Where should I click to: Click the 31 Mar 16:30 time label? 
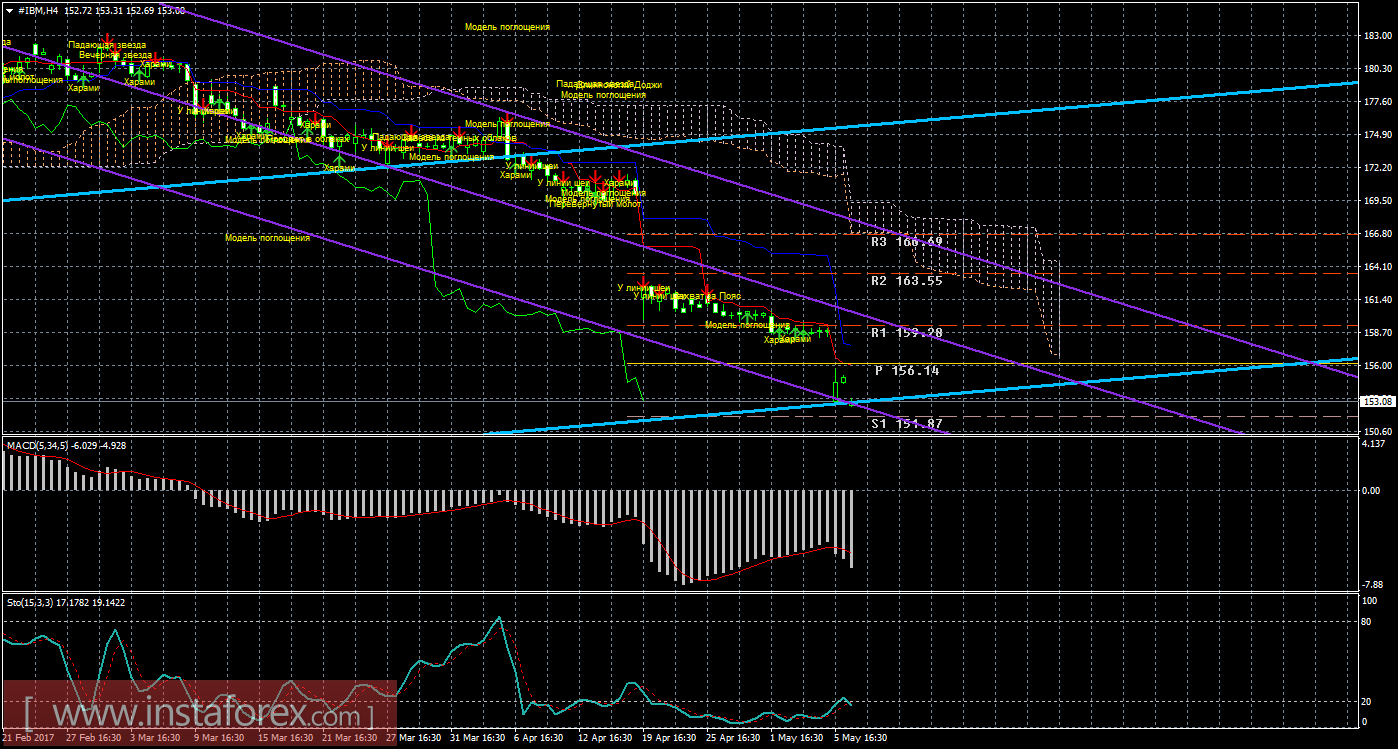pos(477,738)
